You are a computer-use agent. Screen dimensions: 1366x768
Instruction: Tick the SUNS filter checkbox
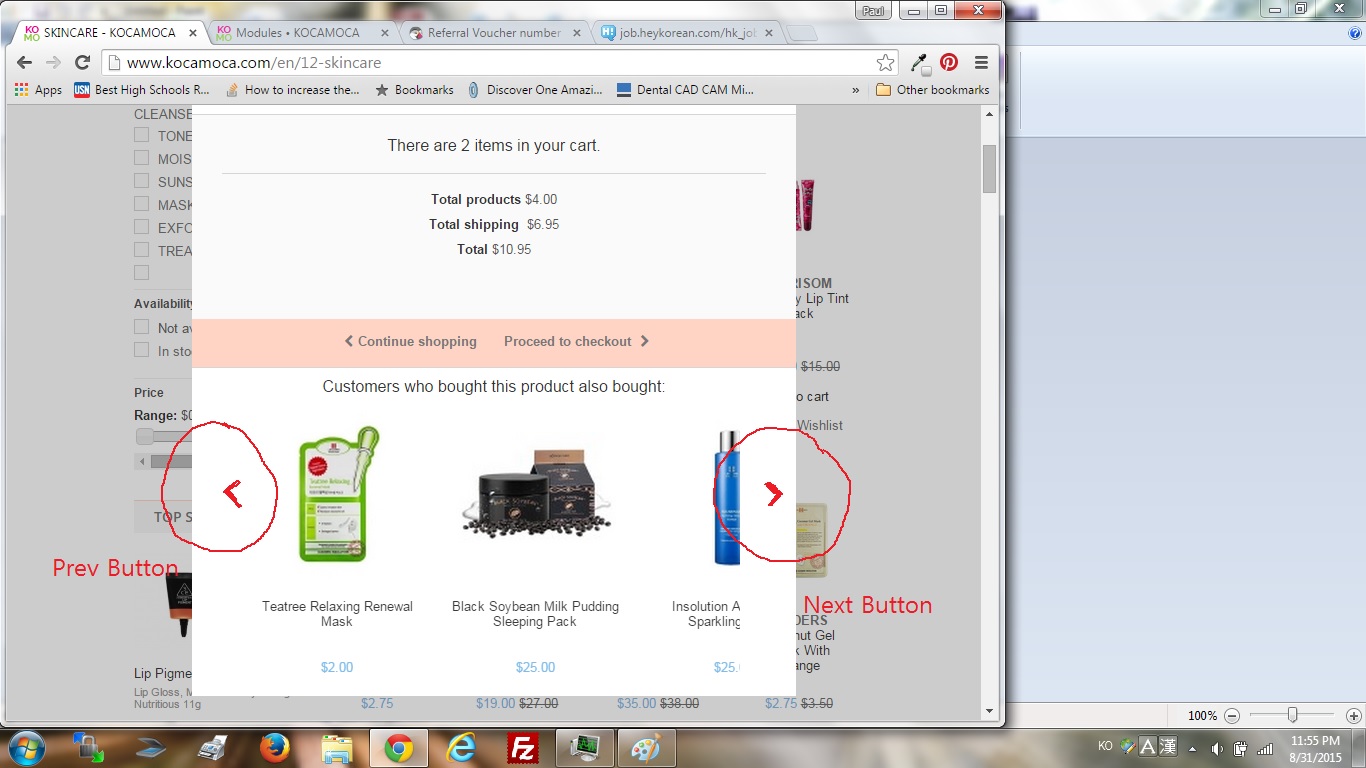pos(142,182)
